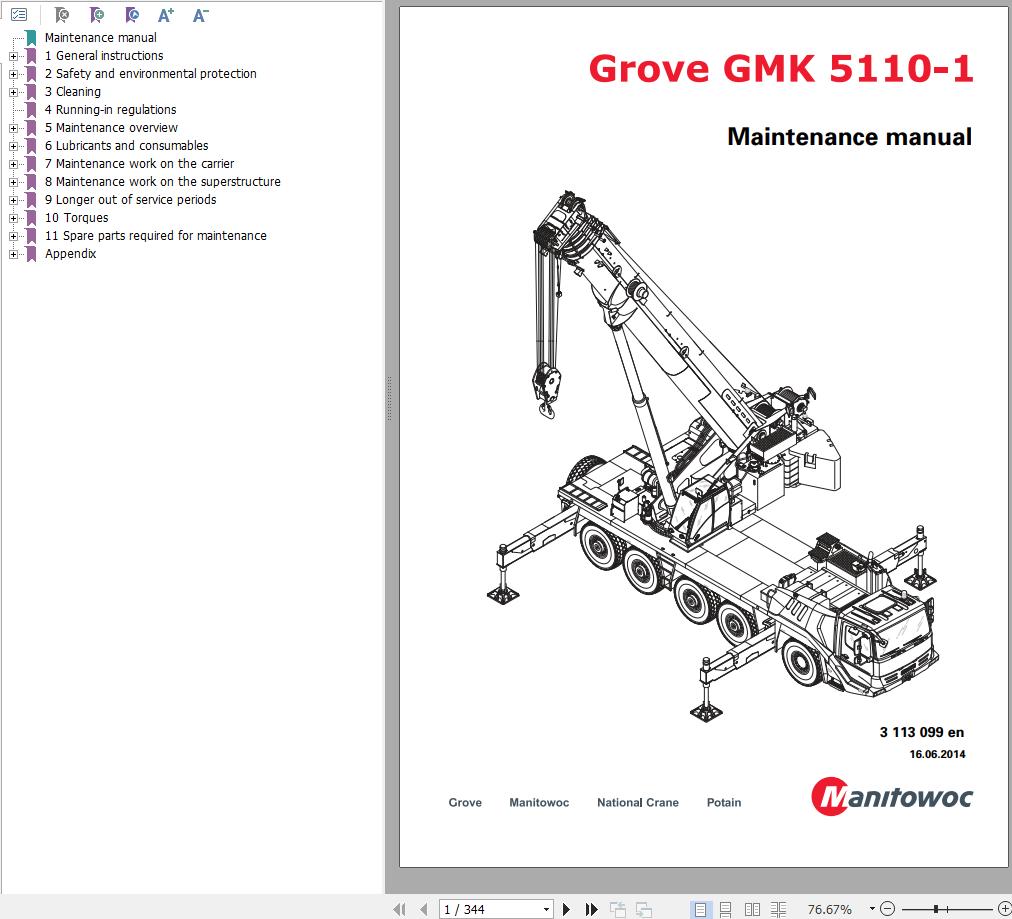Open the 'Maintenance manual' root bookmark
1012x919 pixels.
101,37
